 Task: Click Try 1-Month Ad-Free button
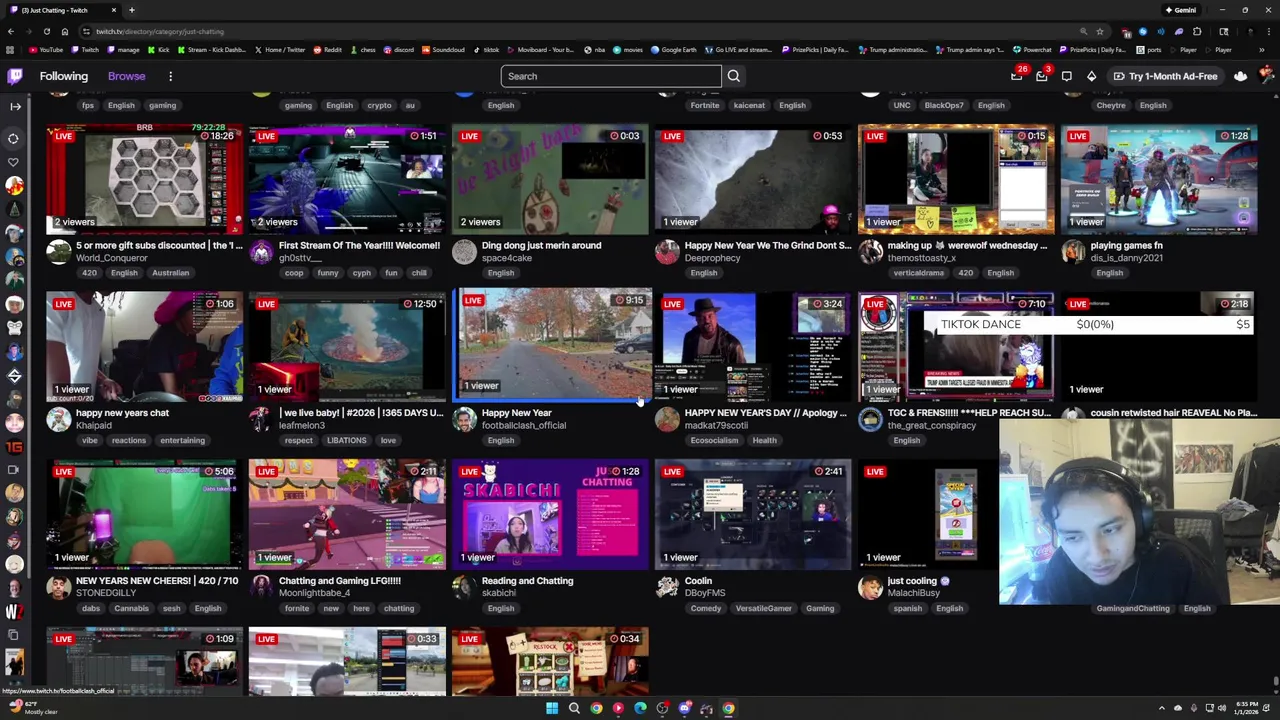(x=1165, y=76)
